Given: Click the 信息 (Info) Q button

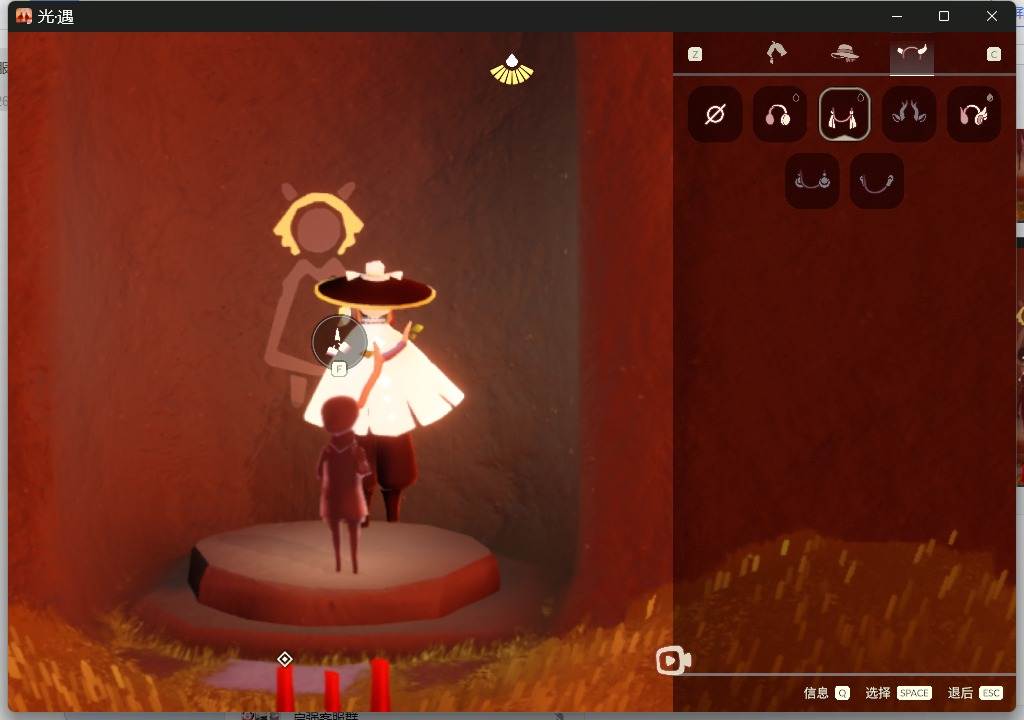Looking at the screenshot, I should 826,693.
